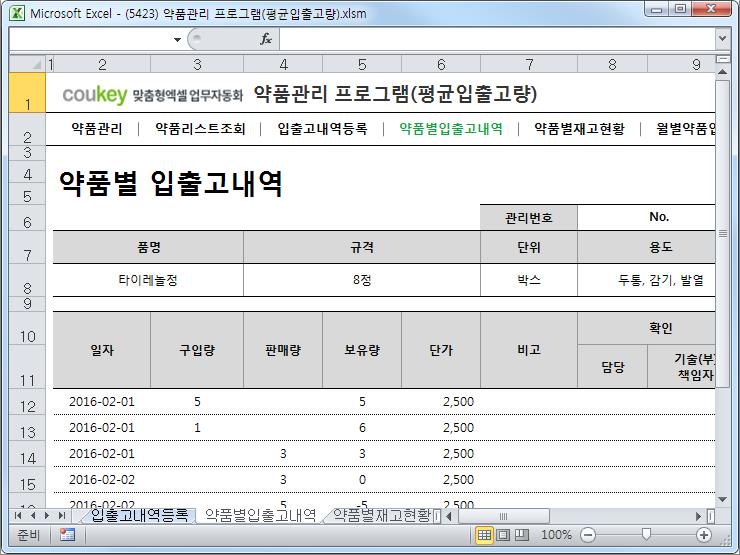This screenshot has width=740, height=555.
Task: Click the vertical split box above scrollbar
Action: coord(722,59)
